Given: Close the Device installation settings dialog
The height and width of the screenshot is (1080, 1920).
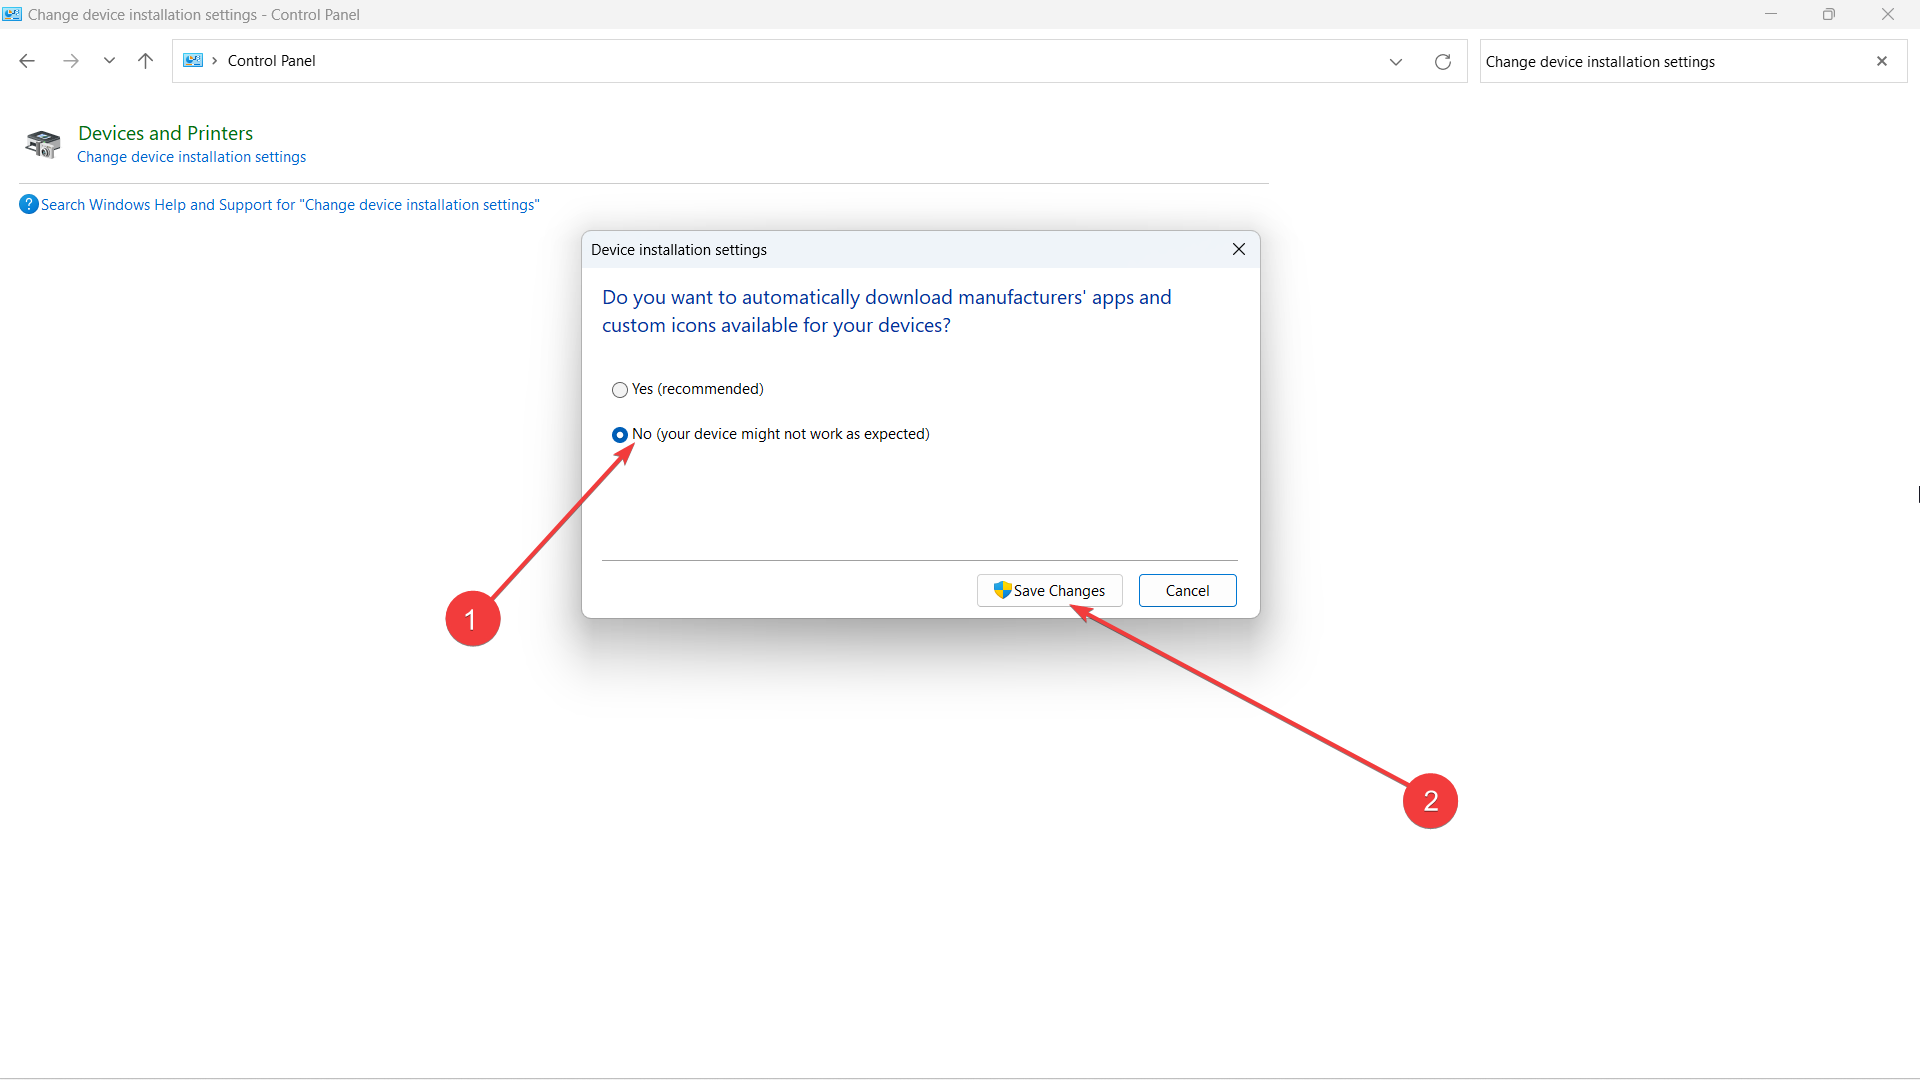Looking at the screenshot, I should 1238,249.
